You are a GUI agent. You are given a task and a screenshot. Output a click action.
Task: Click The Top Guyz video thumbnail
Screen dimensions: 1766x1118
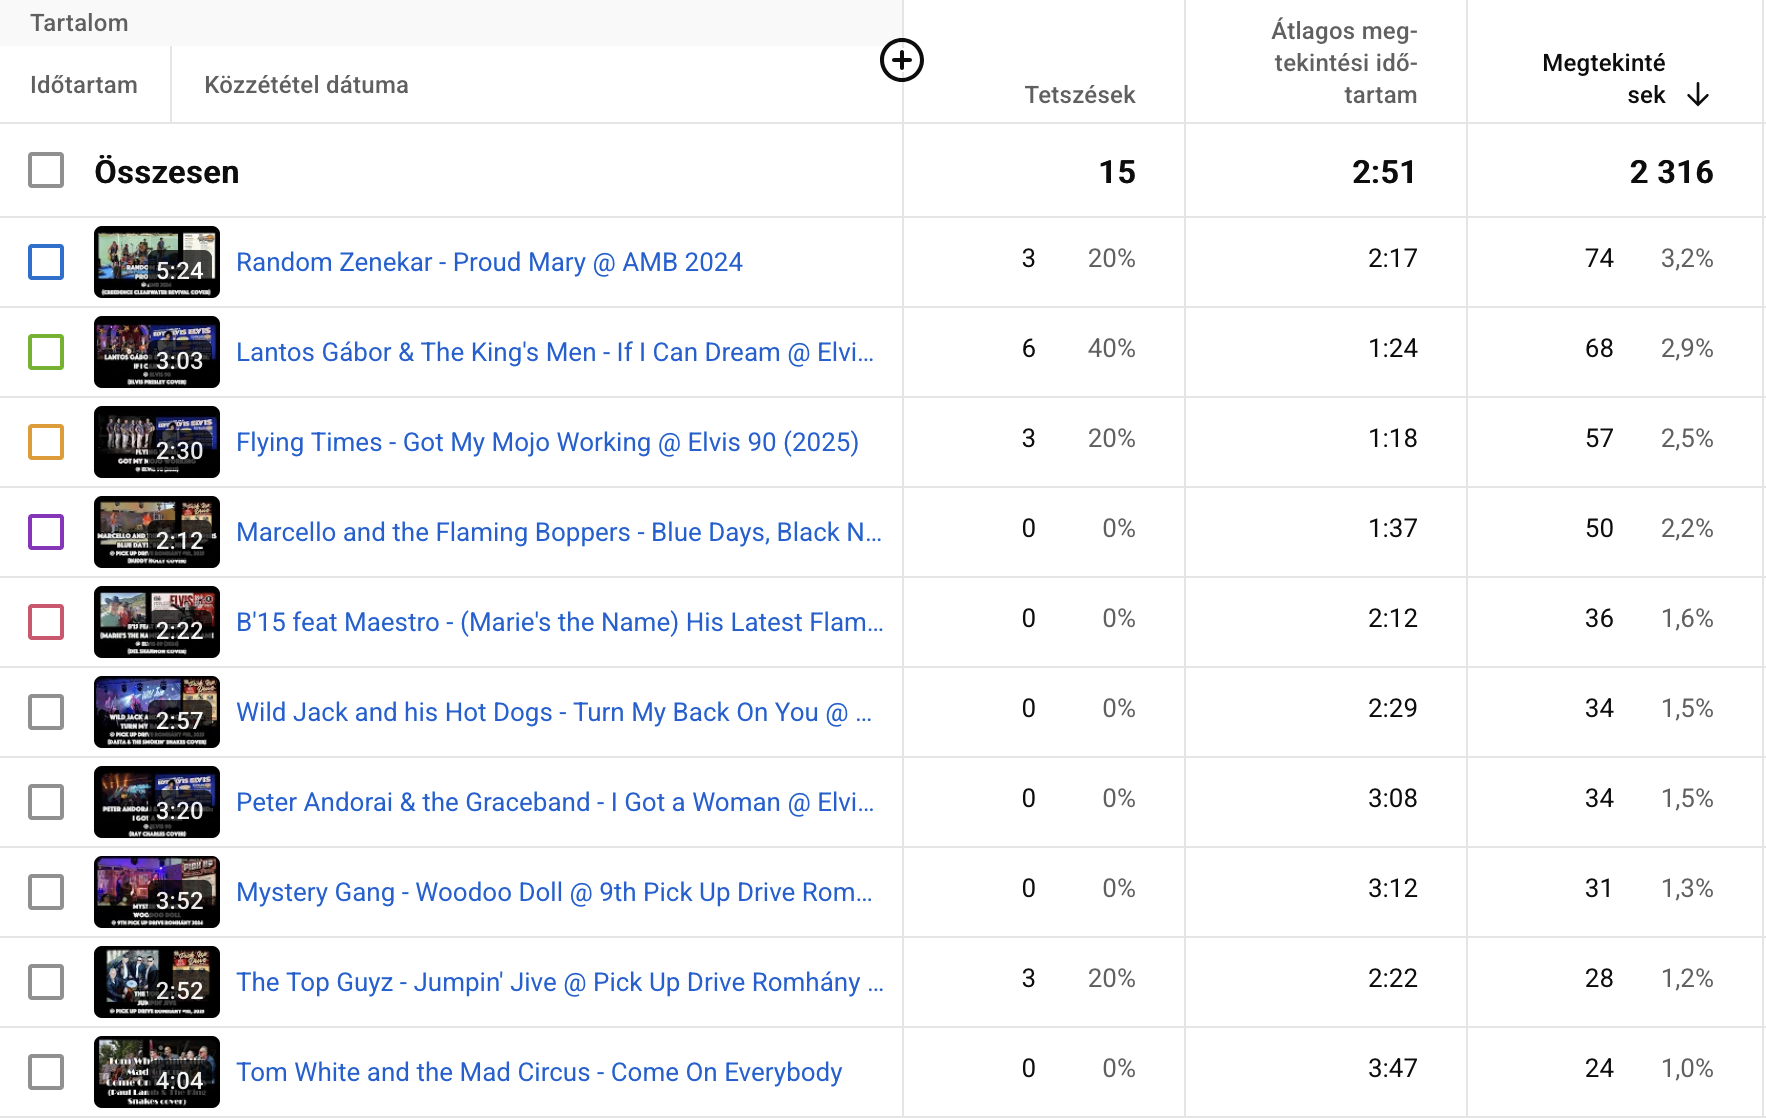coord(157,982)
